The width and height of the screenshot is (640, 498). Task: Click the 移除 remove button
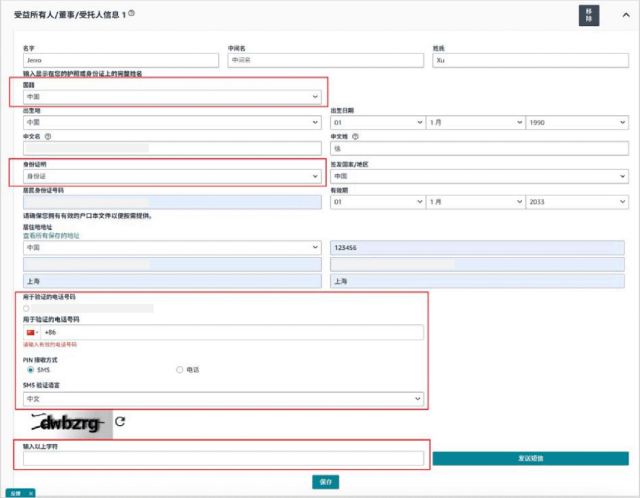tap(589, 15)
